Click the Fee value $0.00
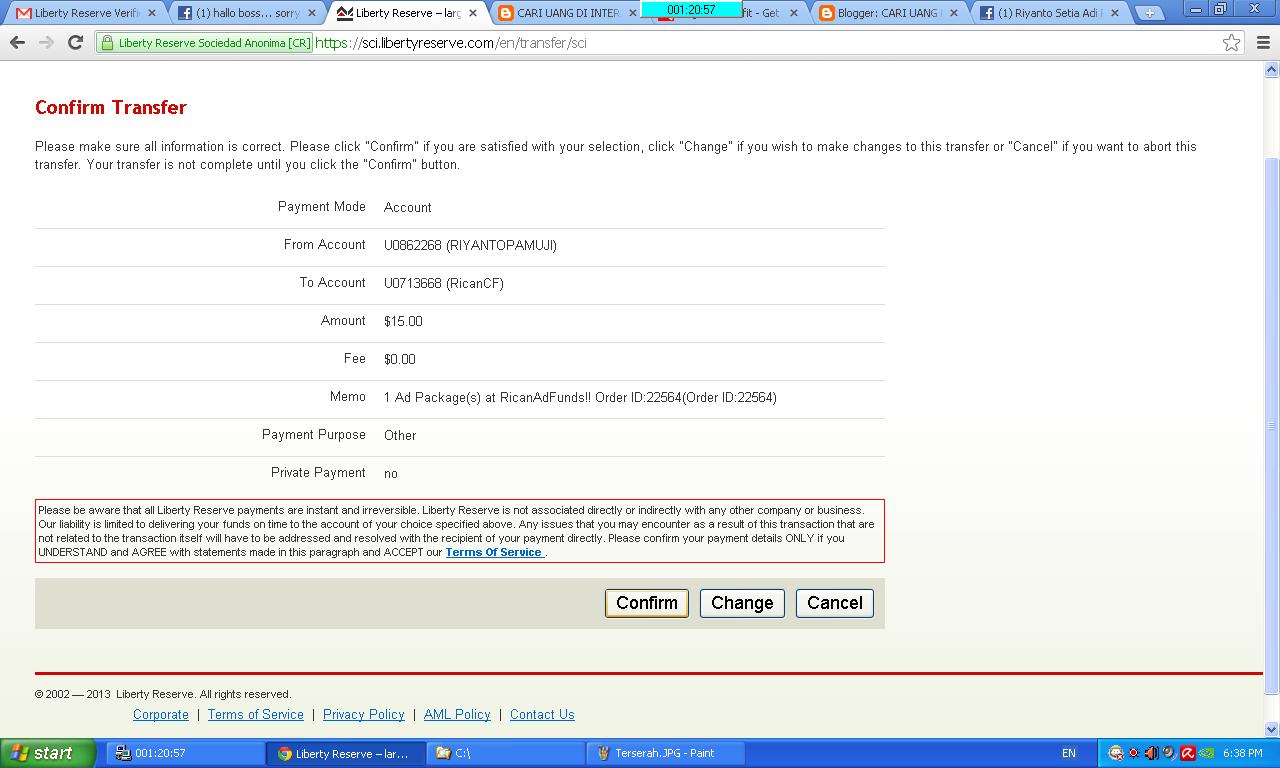The height and width of the screenshot is (768, 1280). (x=399, y=359)
